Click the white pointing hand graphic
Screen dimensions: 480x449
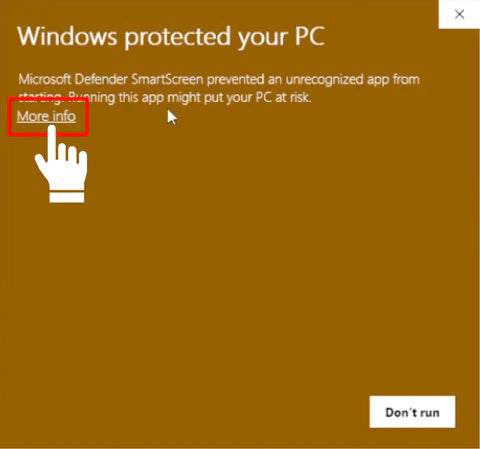pyautogui.click(x=62, y=164)
